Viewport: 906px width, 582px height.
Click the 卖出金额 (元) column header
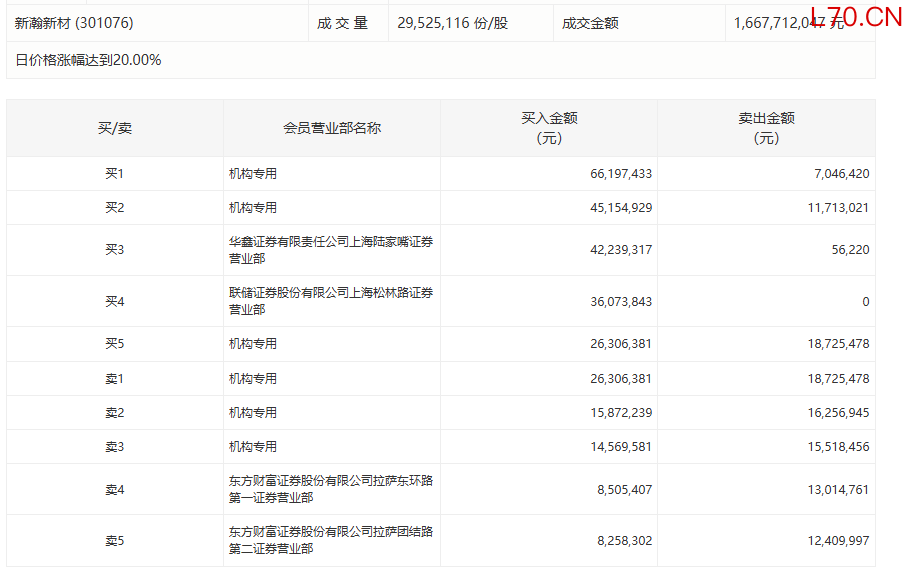click(766, 128)
